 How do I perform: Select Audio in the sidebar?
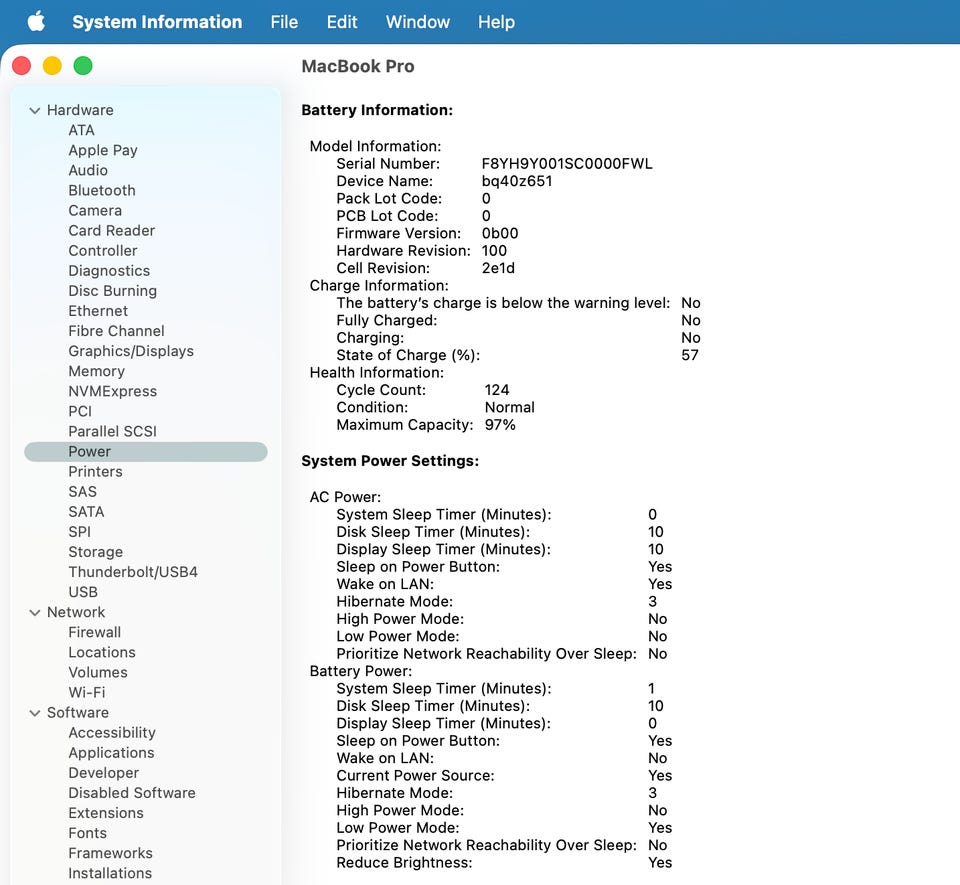88,170
